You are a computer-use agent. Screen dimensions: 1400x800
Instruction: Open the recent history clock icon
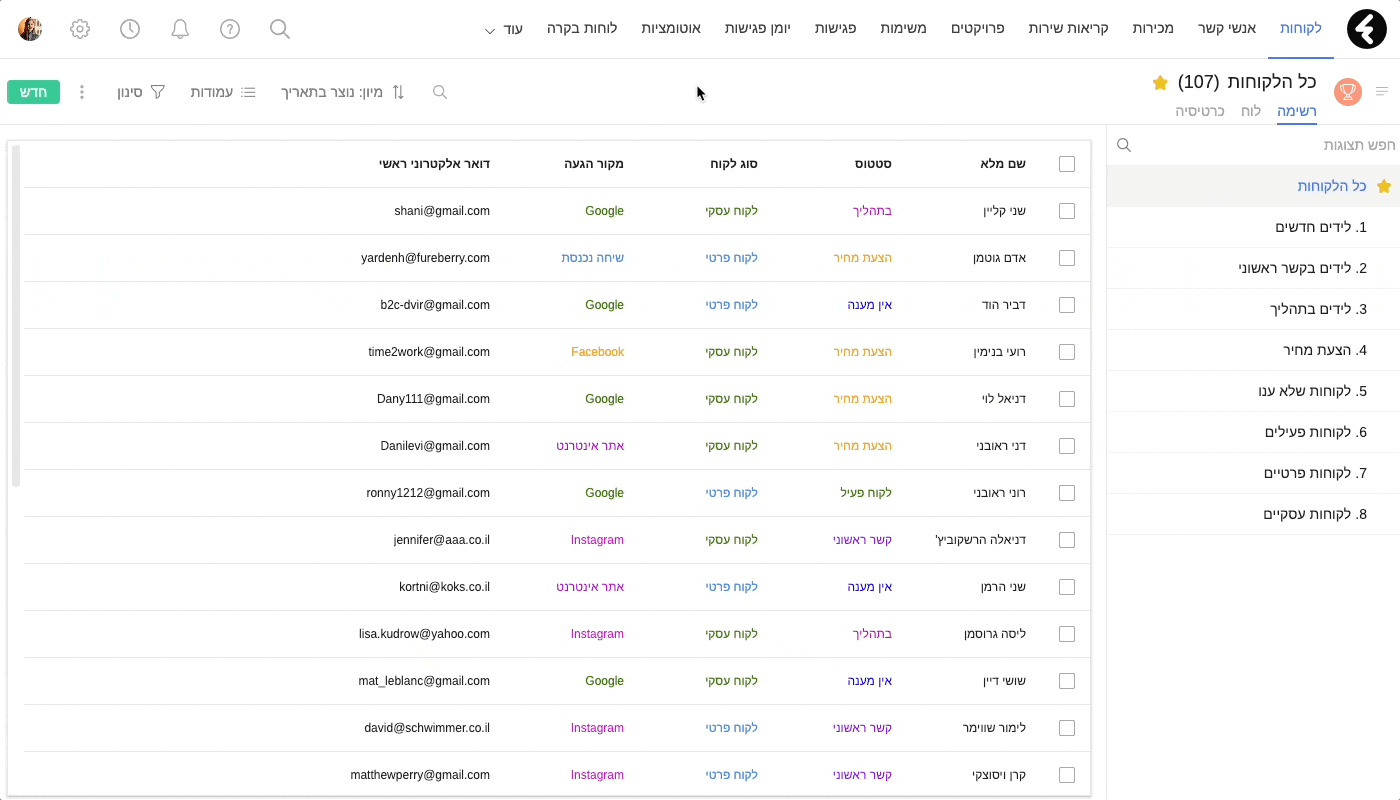click(x=130, y=29)
